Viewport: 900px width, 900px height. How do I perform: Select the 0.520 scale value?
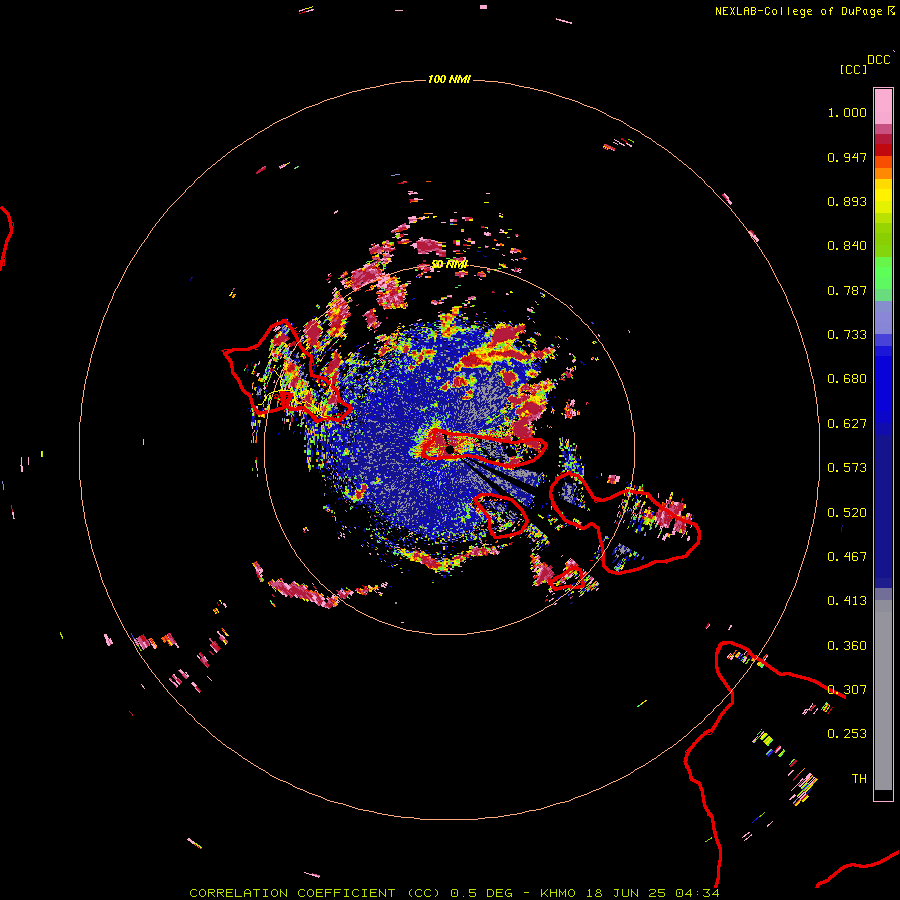click(847, 513)
